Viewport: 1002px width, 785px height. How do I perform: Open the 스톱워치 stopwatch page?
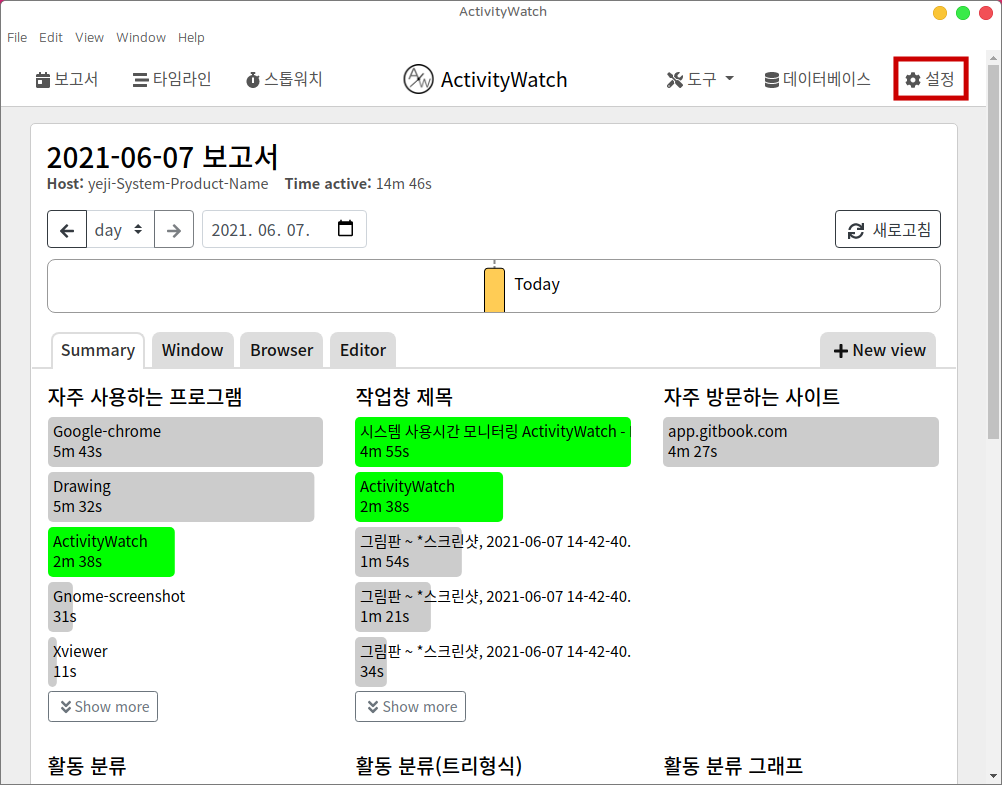[x=284, y=80]
